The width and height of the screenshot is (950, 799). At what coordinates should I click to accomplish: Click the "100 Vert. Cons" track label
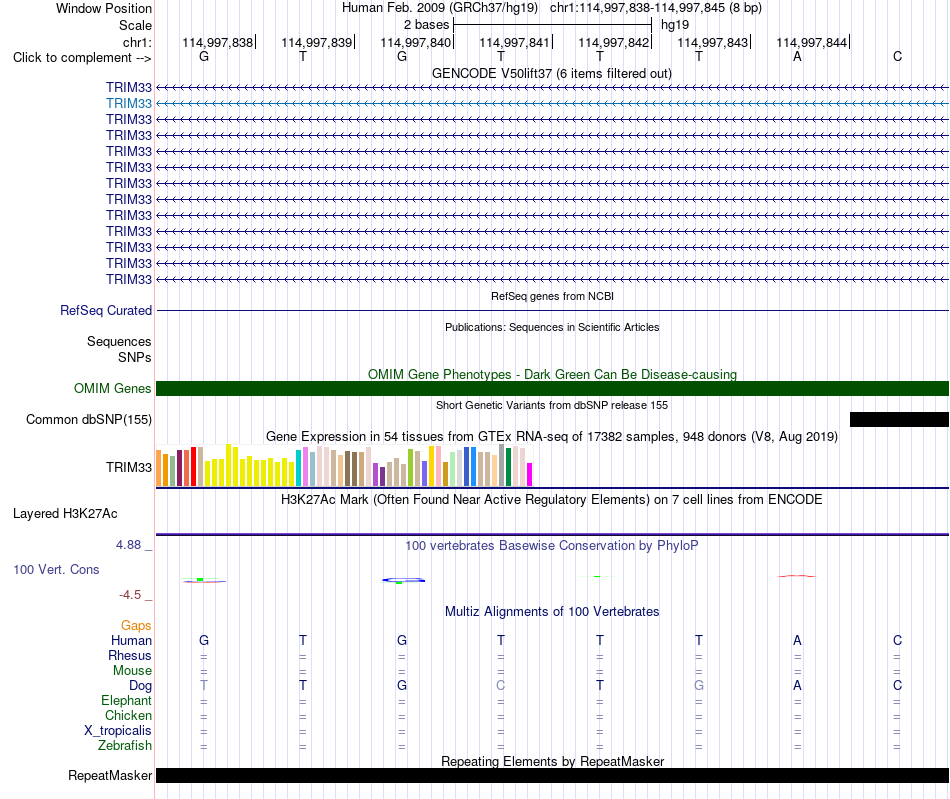point(56,569)
